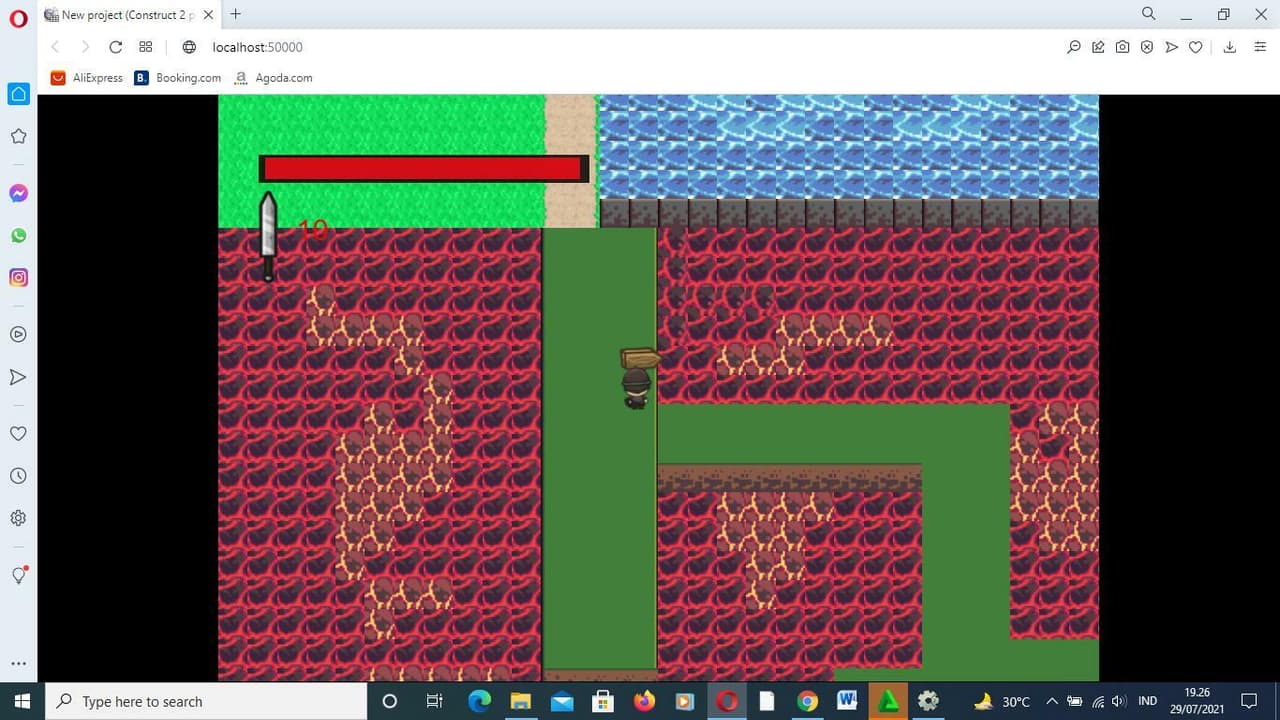This screenshot has width=1280, height=720.
Task: Open sidebar bookmarks star
Action: pyautogui.click(x=18, y=136)
